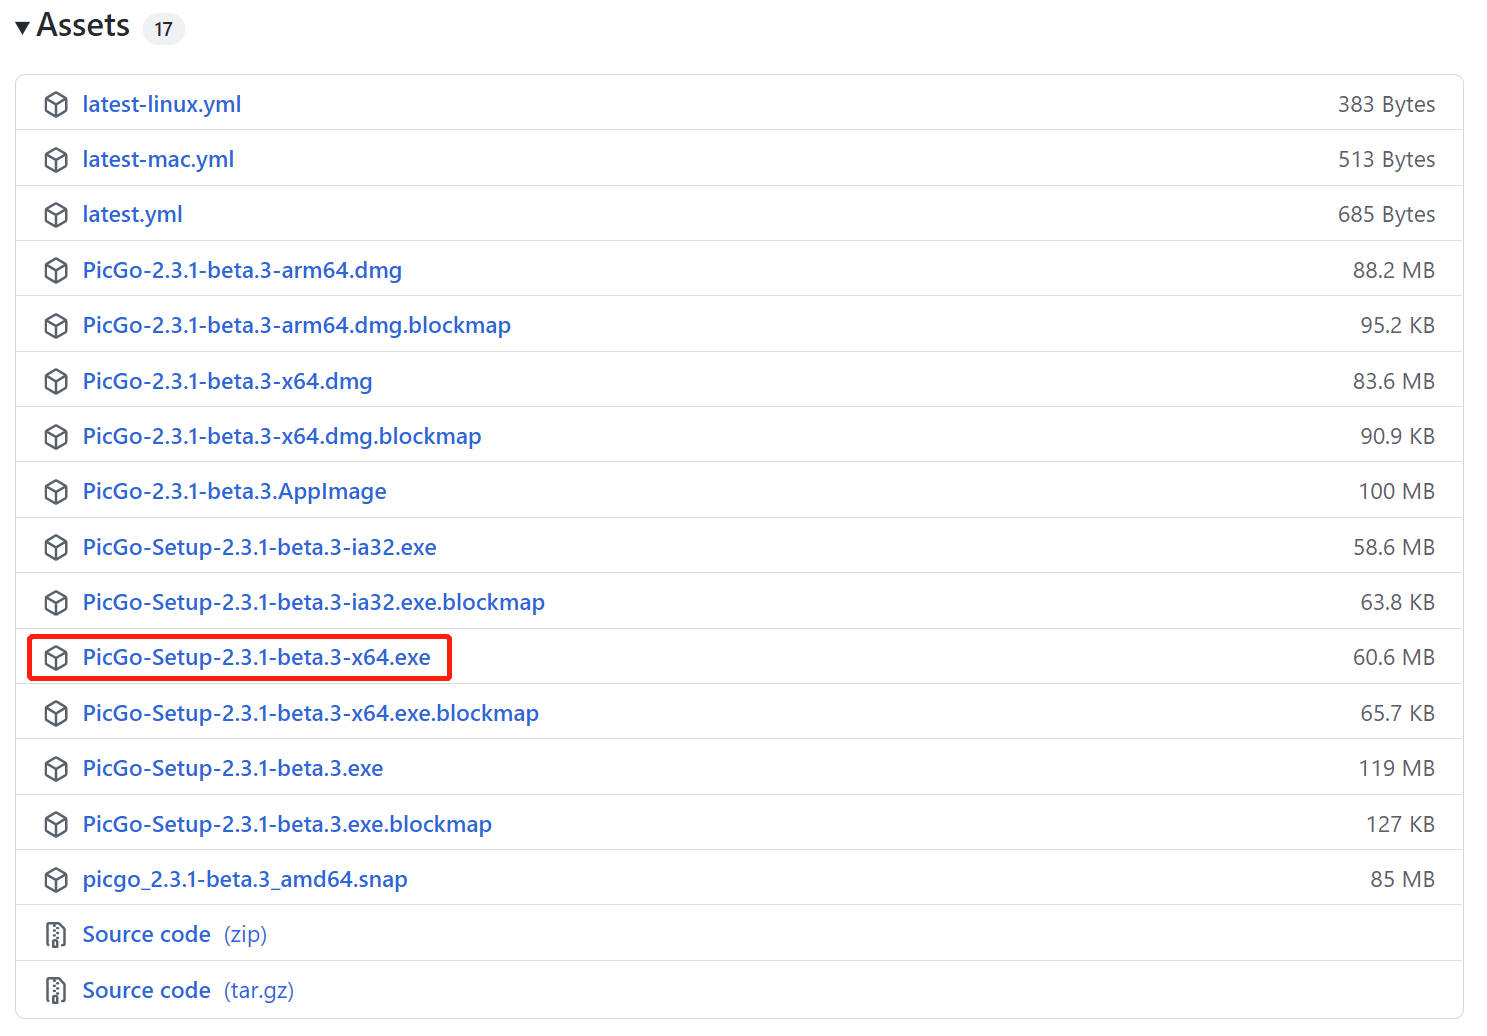Download PicGo-Setup-2.3.1-beta.3.exe universal installer
Viewport: 1487px width, 1036px height.
point(233,769)
